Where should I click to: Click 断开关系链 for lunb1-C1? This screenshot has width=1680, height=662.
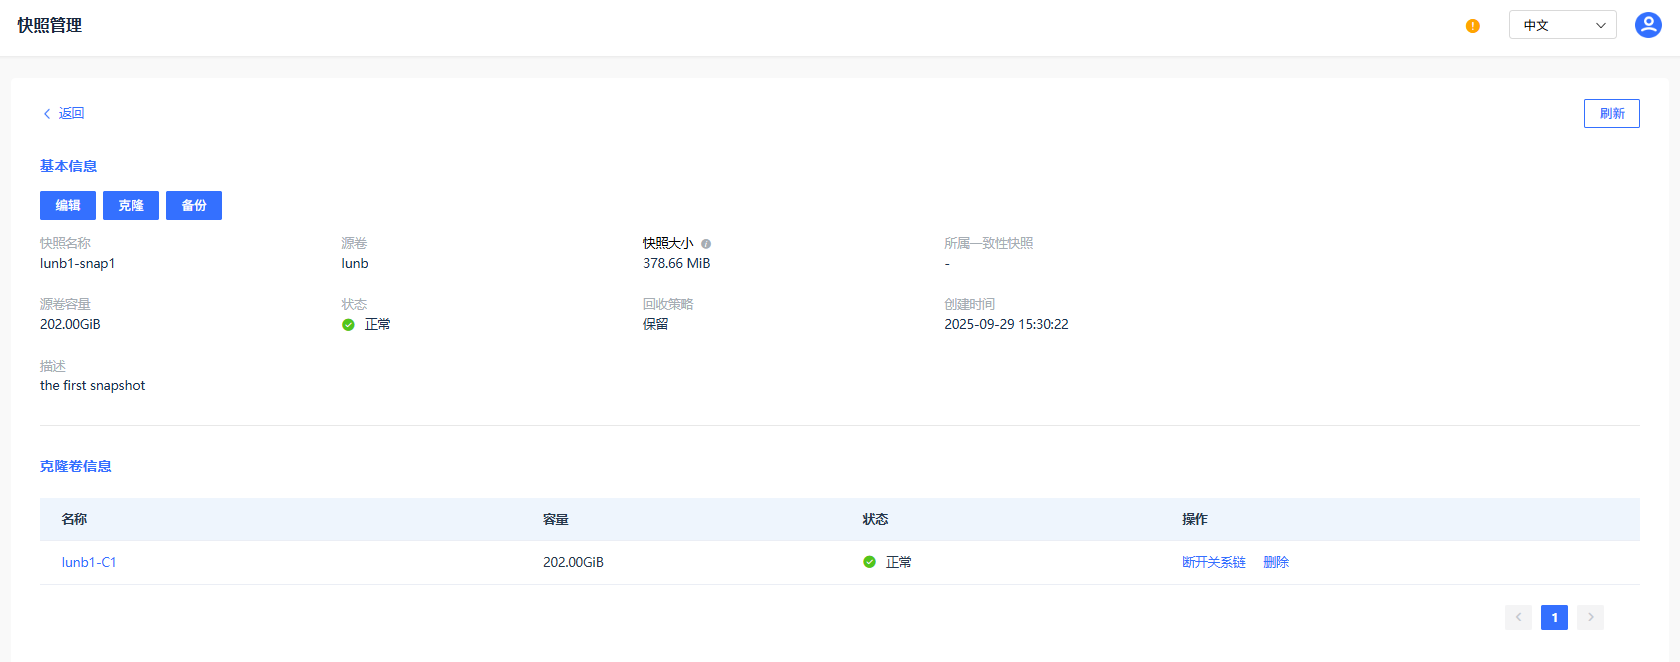[x=1213, y=562]
